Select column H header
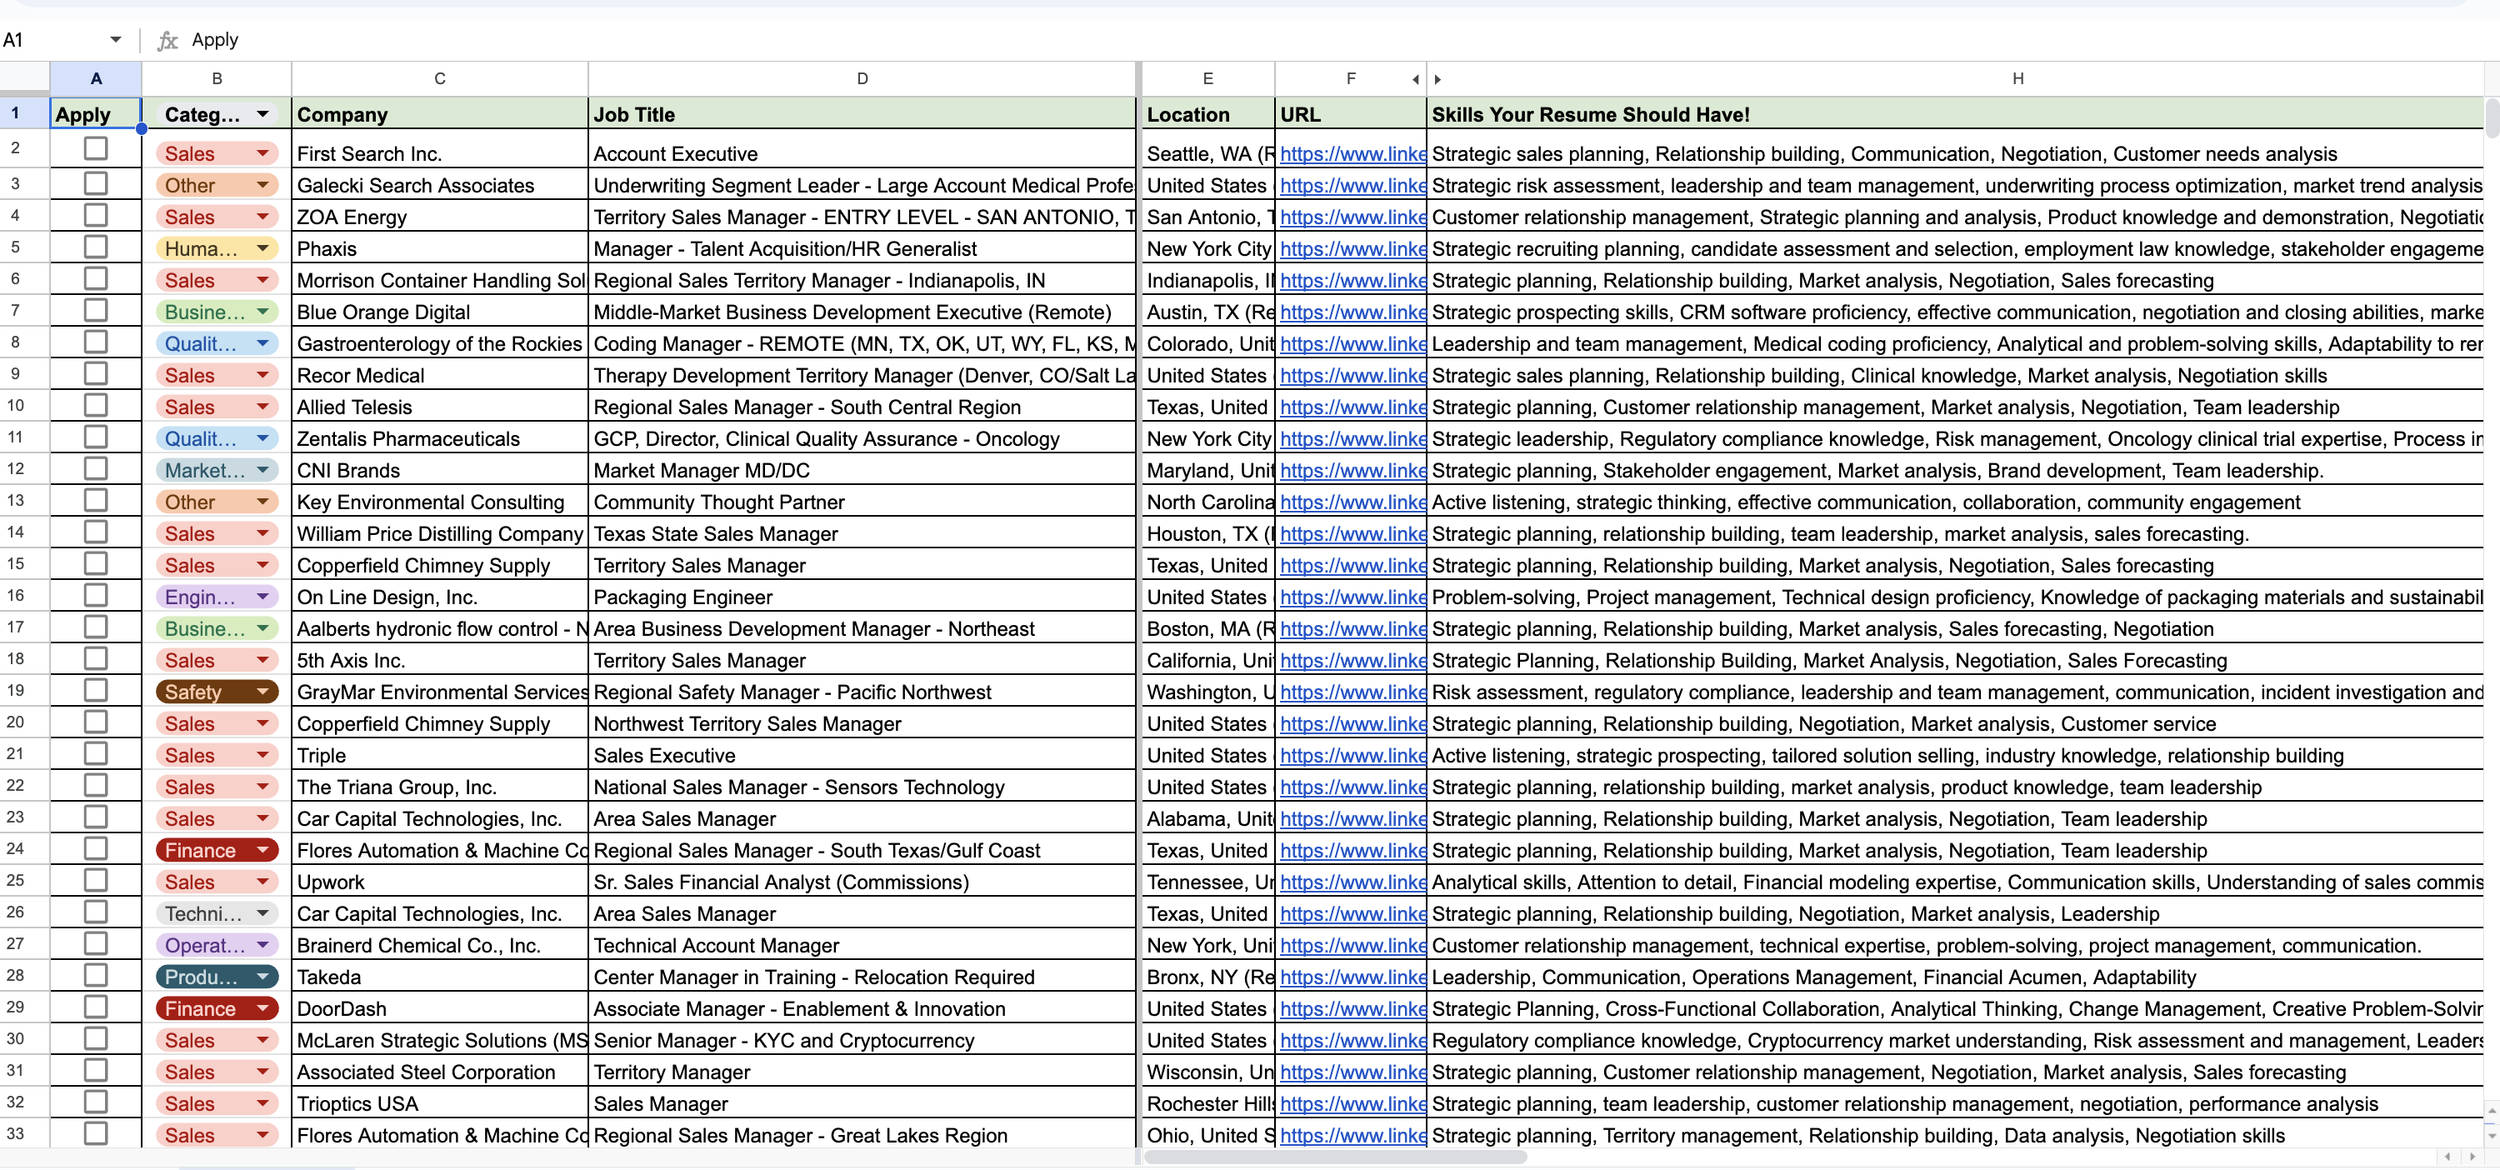Screen dimensions: 2500x1170 click(2017, 78)
